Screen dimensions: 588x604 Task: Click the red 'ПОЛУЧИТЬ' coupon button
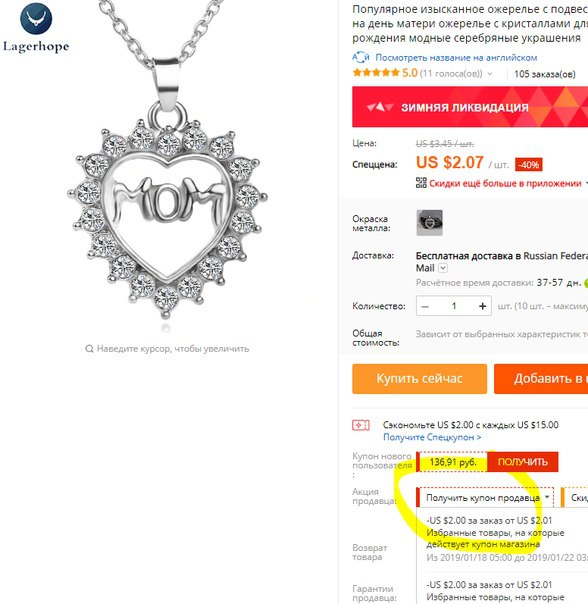tap(522, 462)
